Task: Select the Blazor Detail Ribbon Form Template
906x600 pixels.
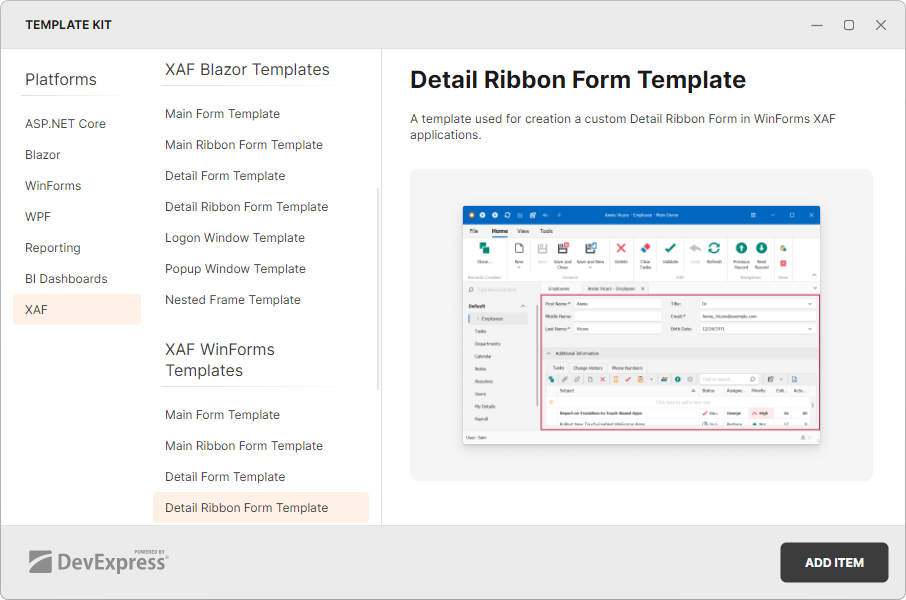Action: (x=246, y=206)
